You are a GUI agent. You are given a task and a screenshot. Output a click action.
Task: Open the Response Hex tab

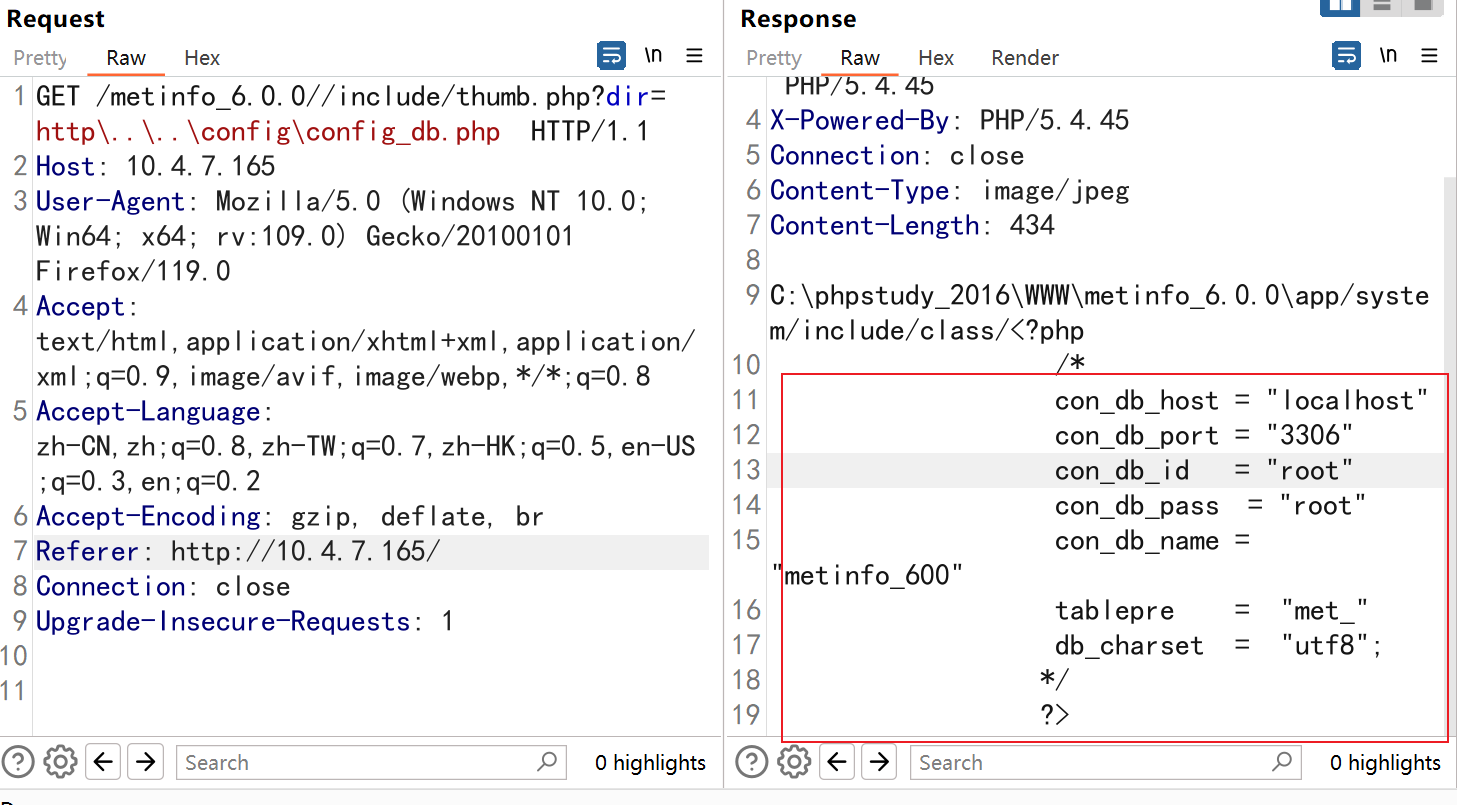pyautogui.click(x=936, y=58)
